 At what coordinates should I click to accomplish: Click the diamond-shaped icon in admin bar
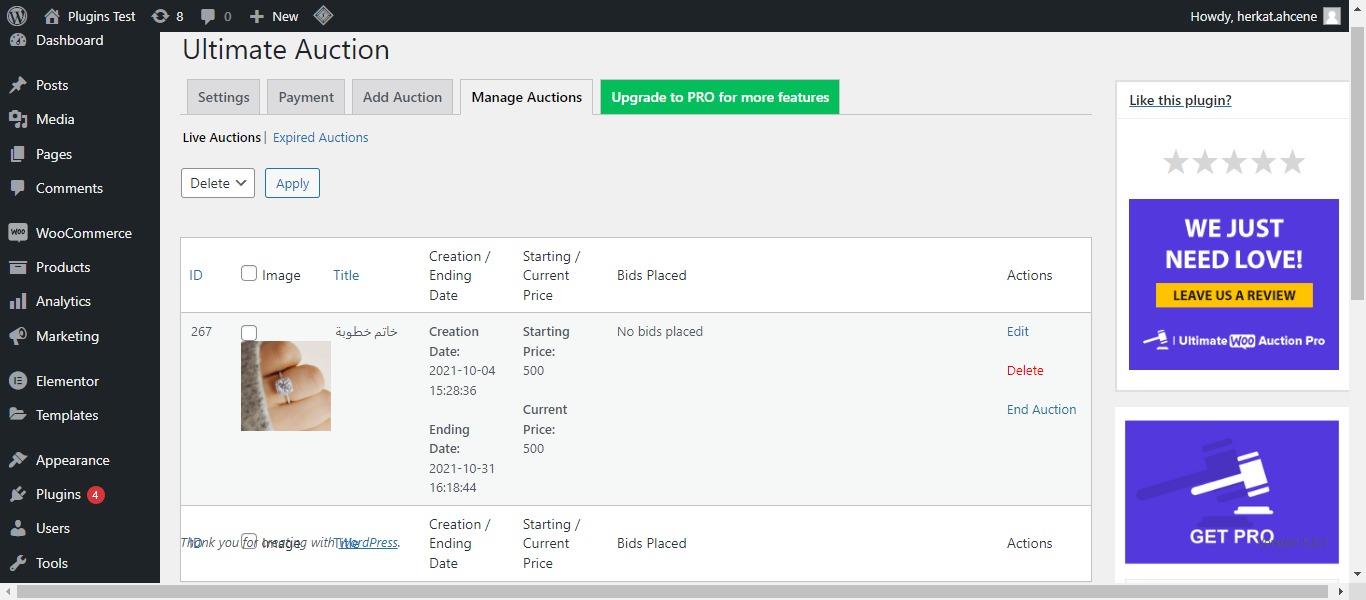coord(323,16)
